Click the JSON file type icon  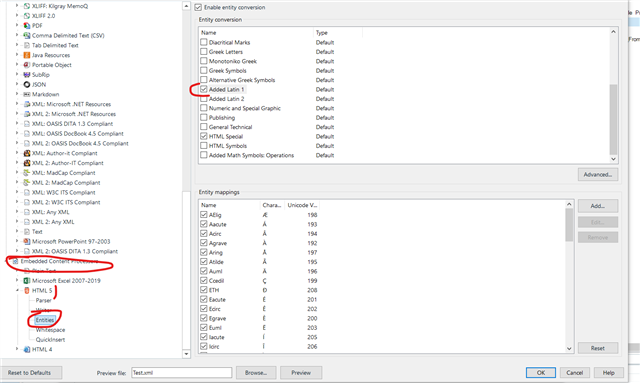27,85
